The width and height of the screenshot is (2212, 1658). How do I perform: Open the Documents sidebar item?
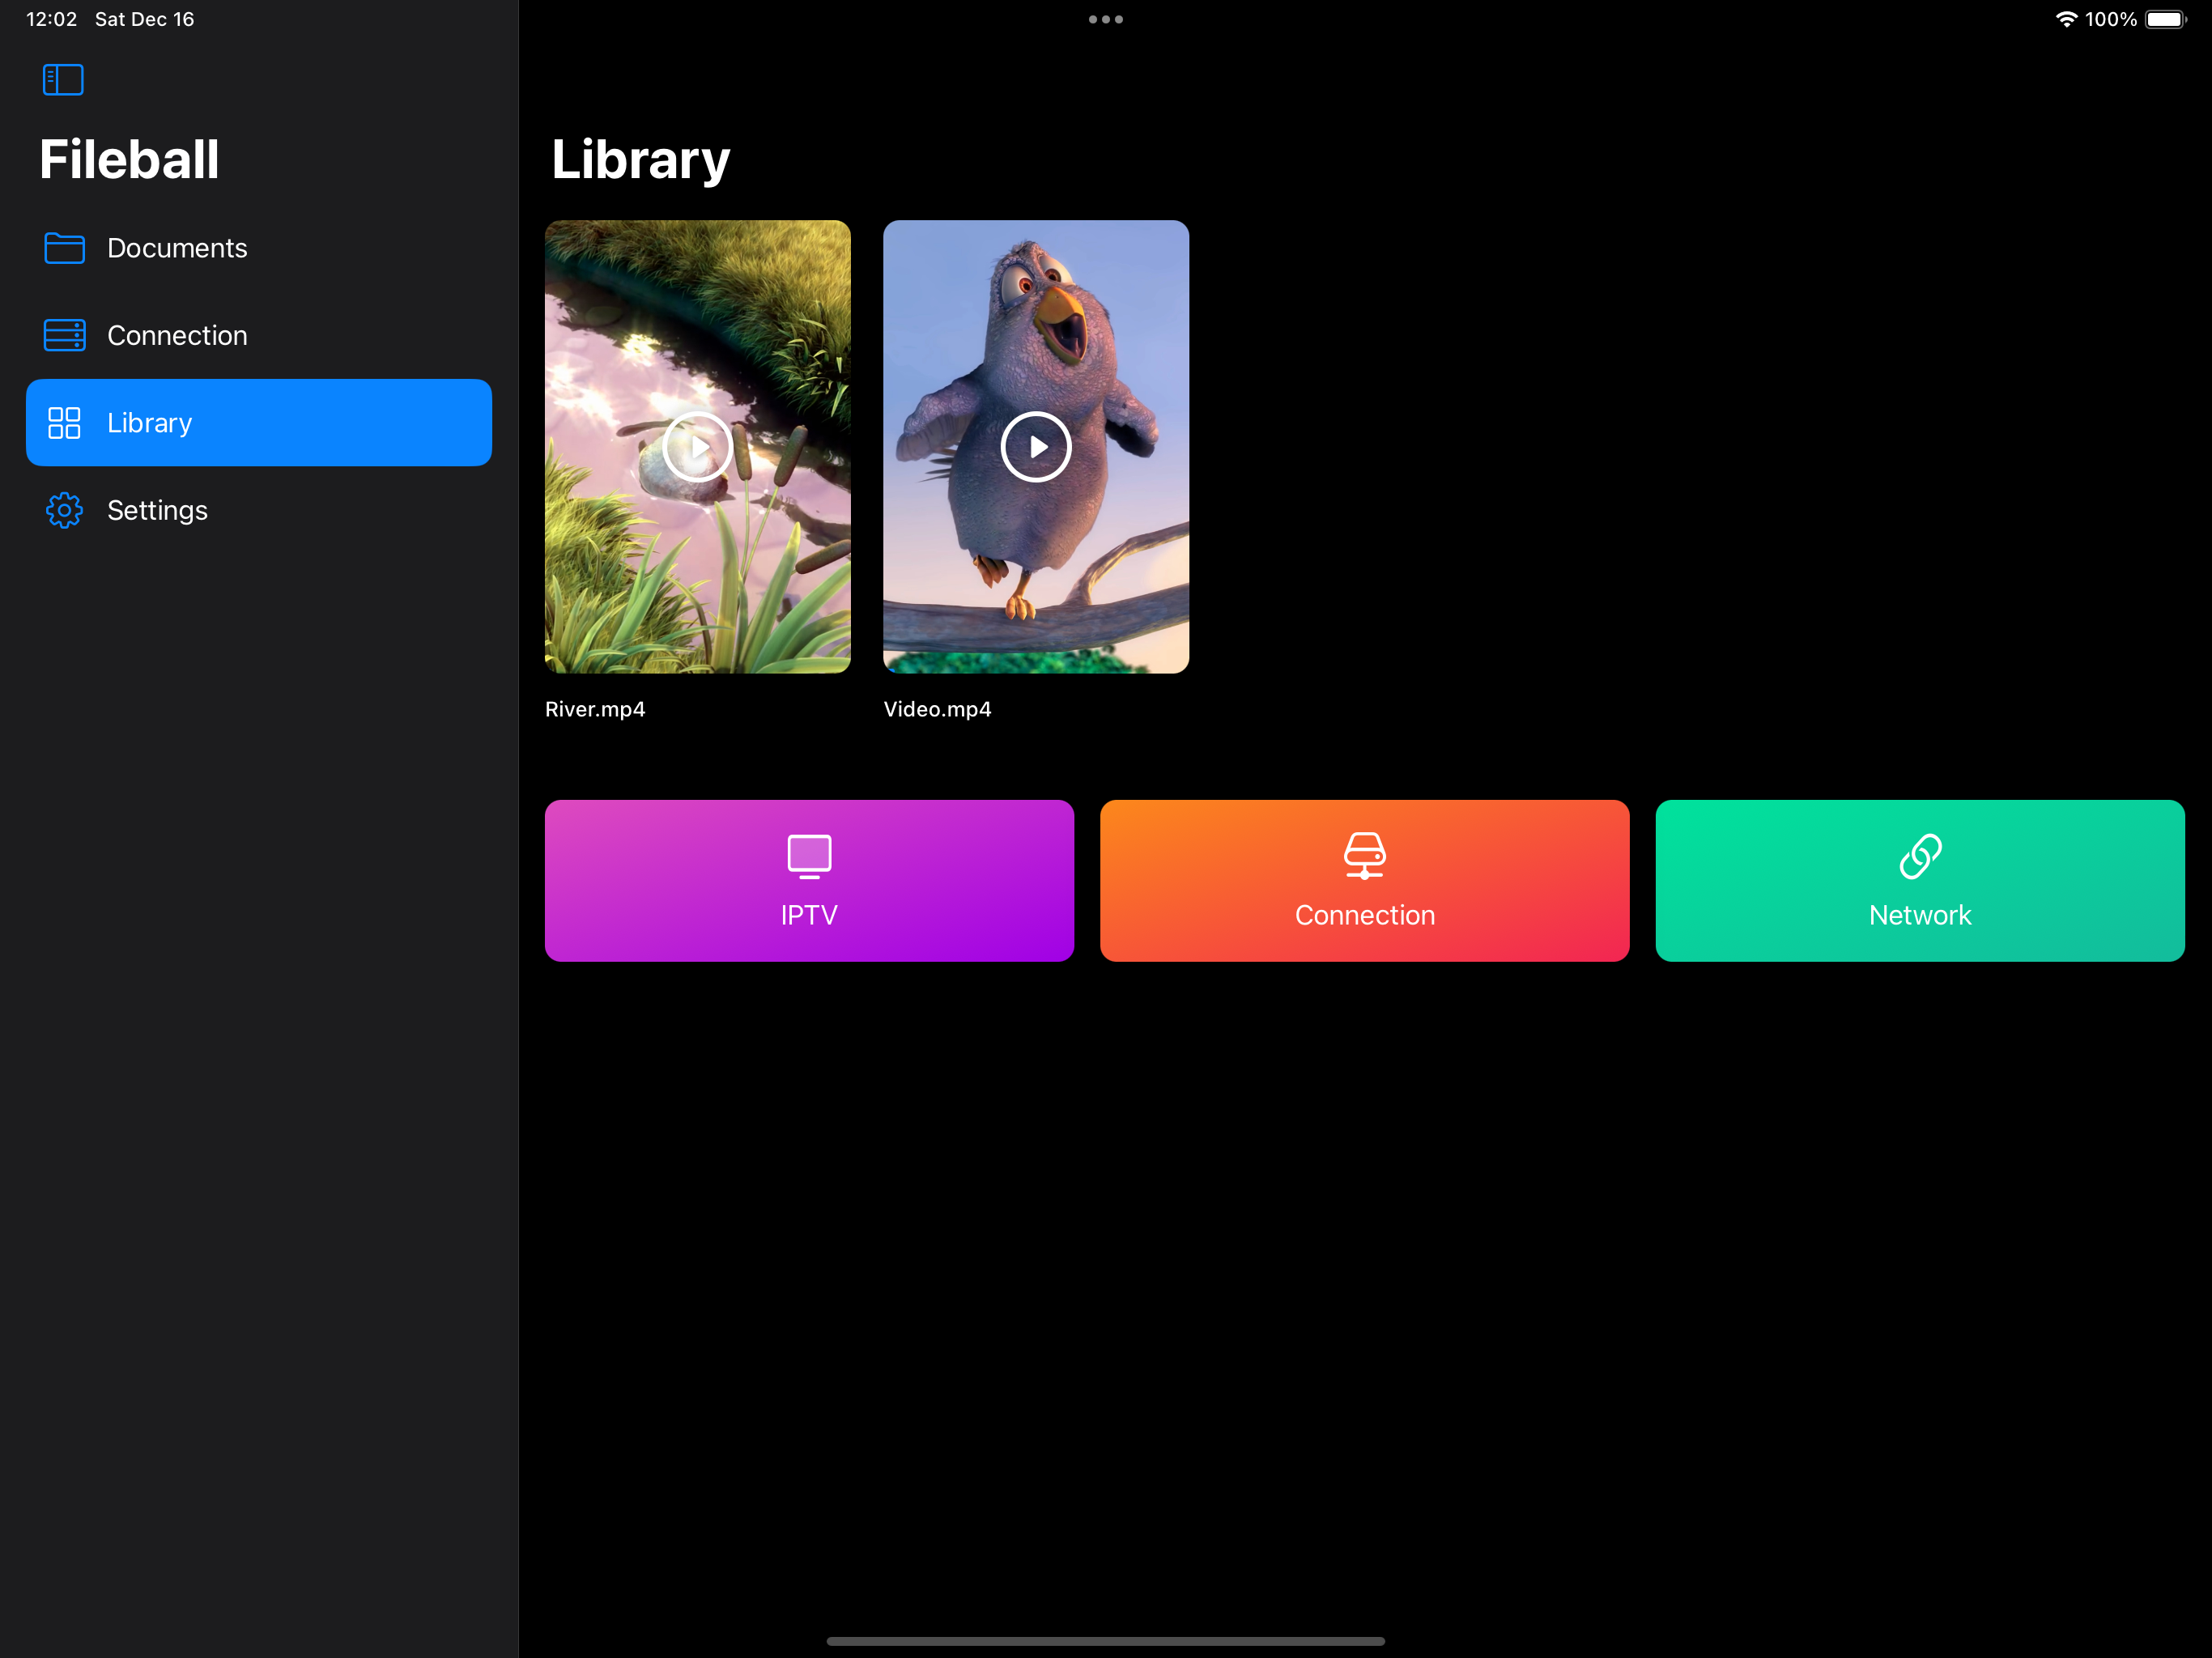click(177, 248)
